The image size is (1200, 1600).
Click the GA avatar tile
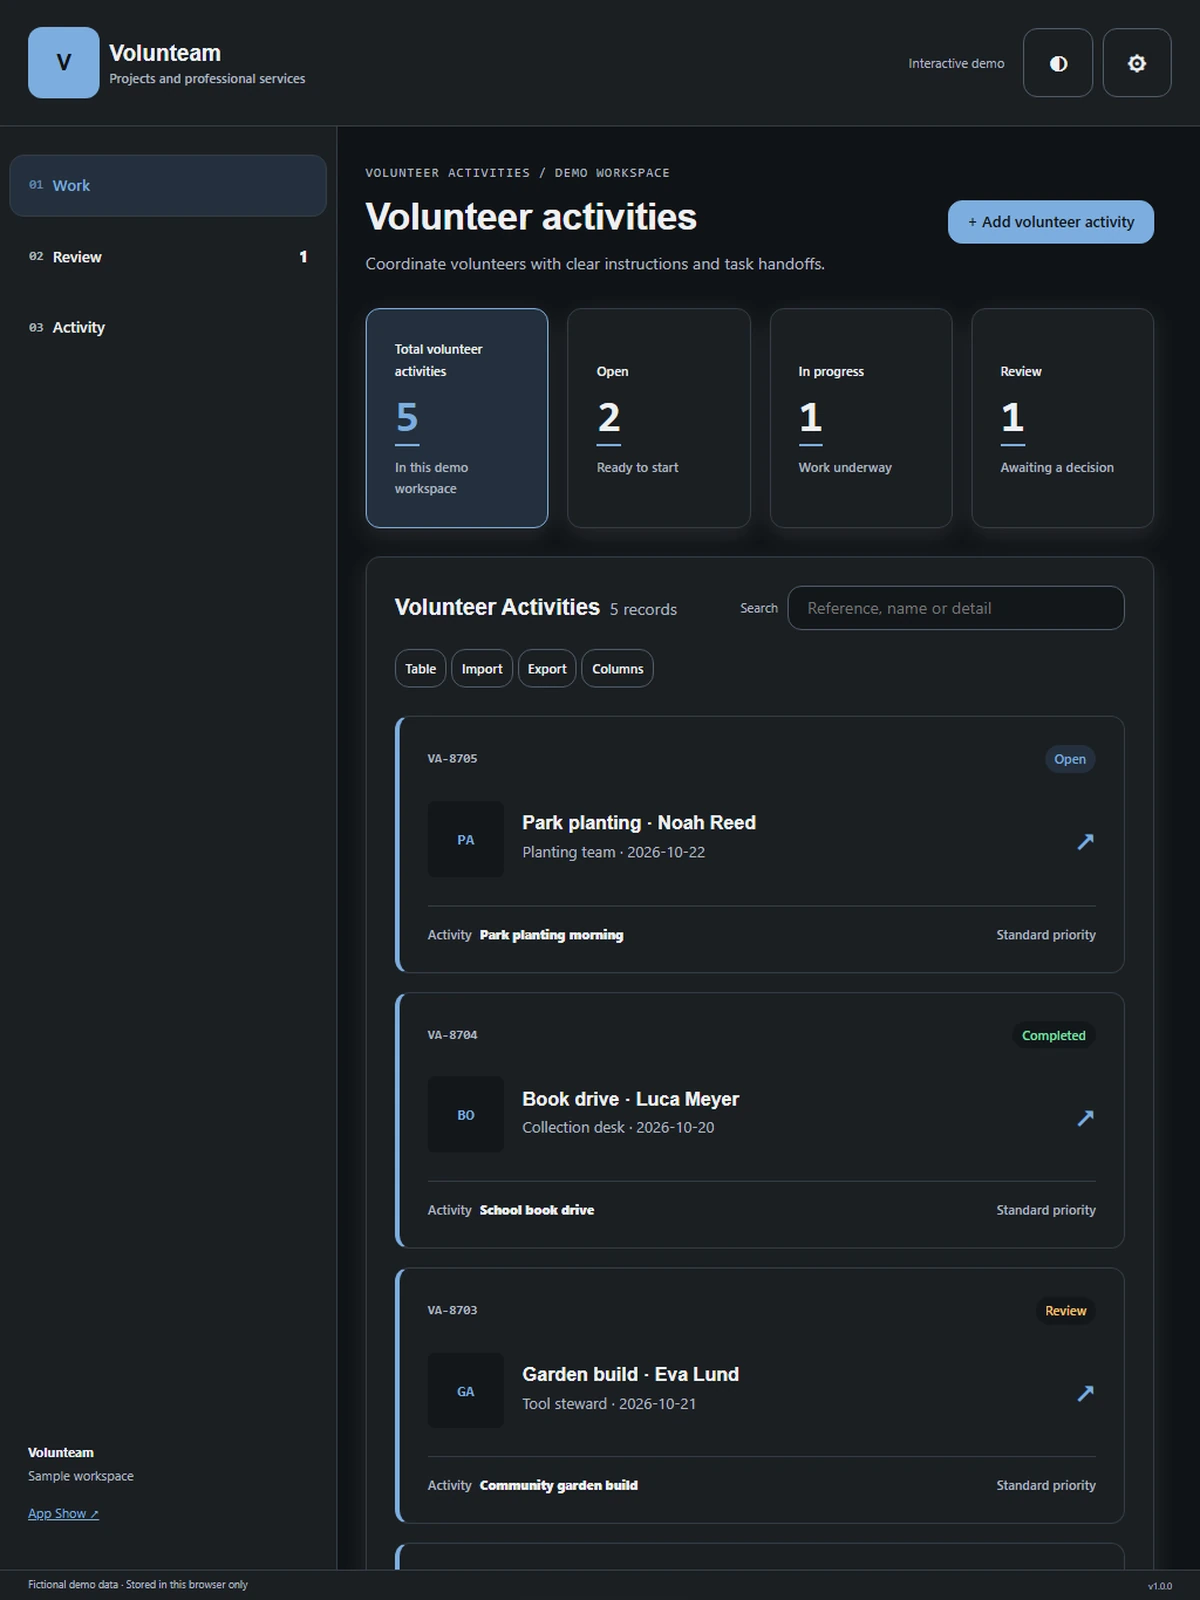tap(466, 1391)
